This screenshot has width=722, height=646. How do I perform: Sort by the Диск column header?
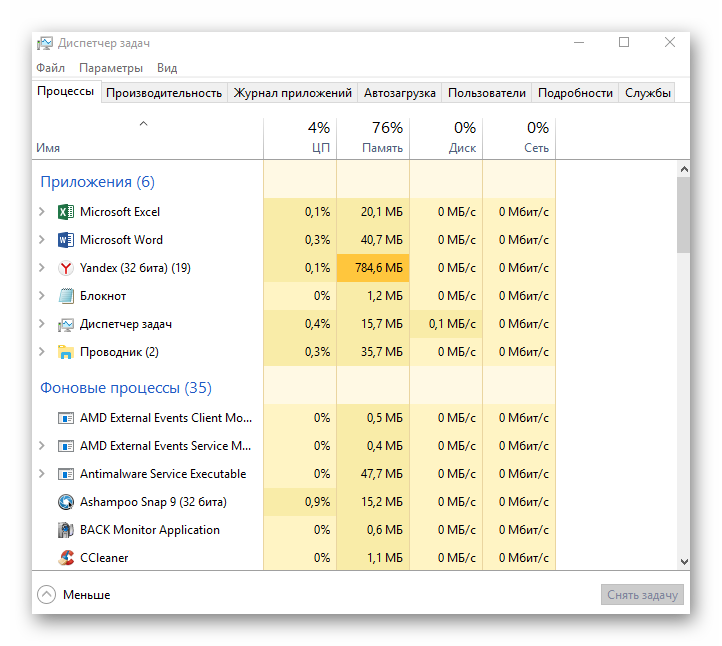(x=446, y=138)
